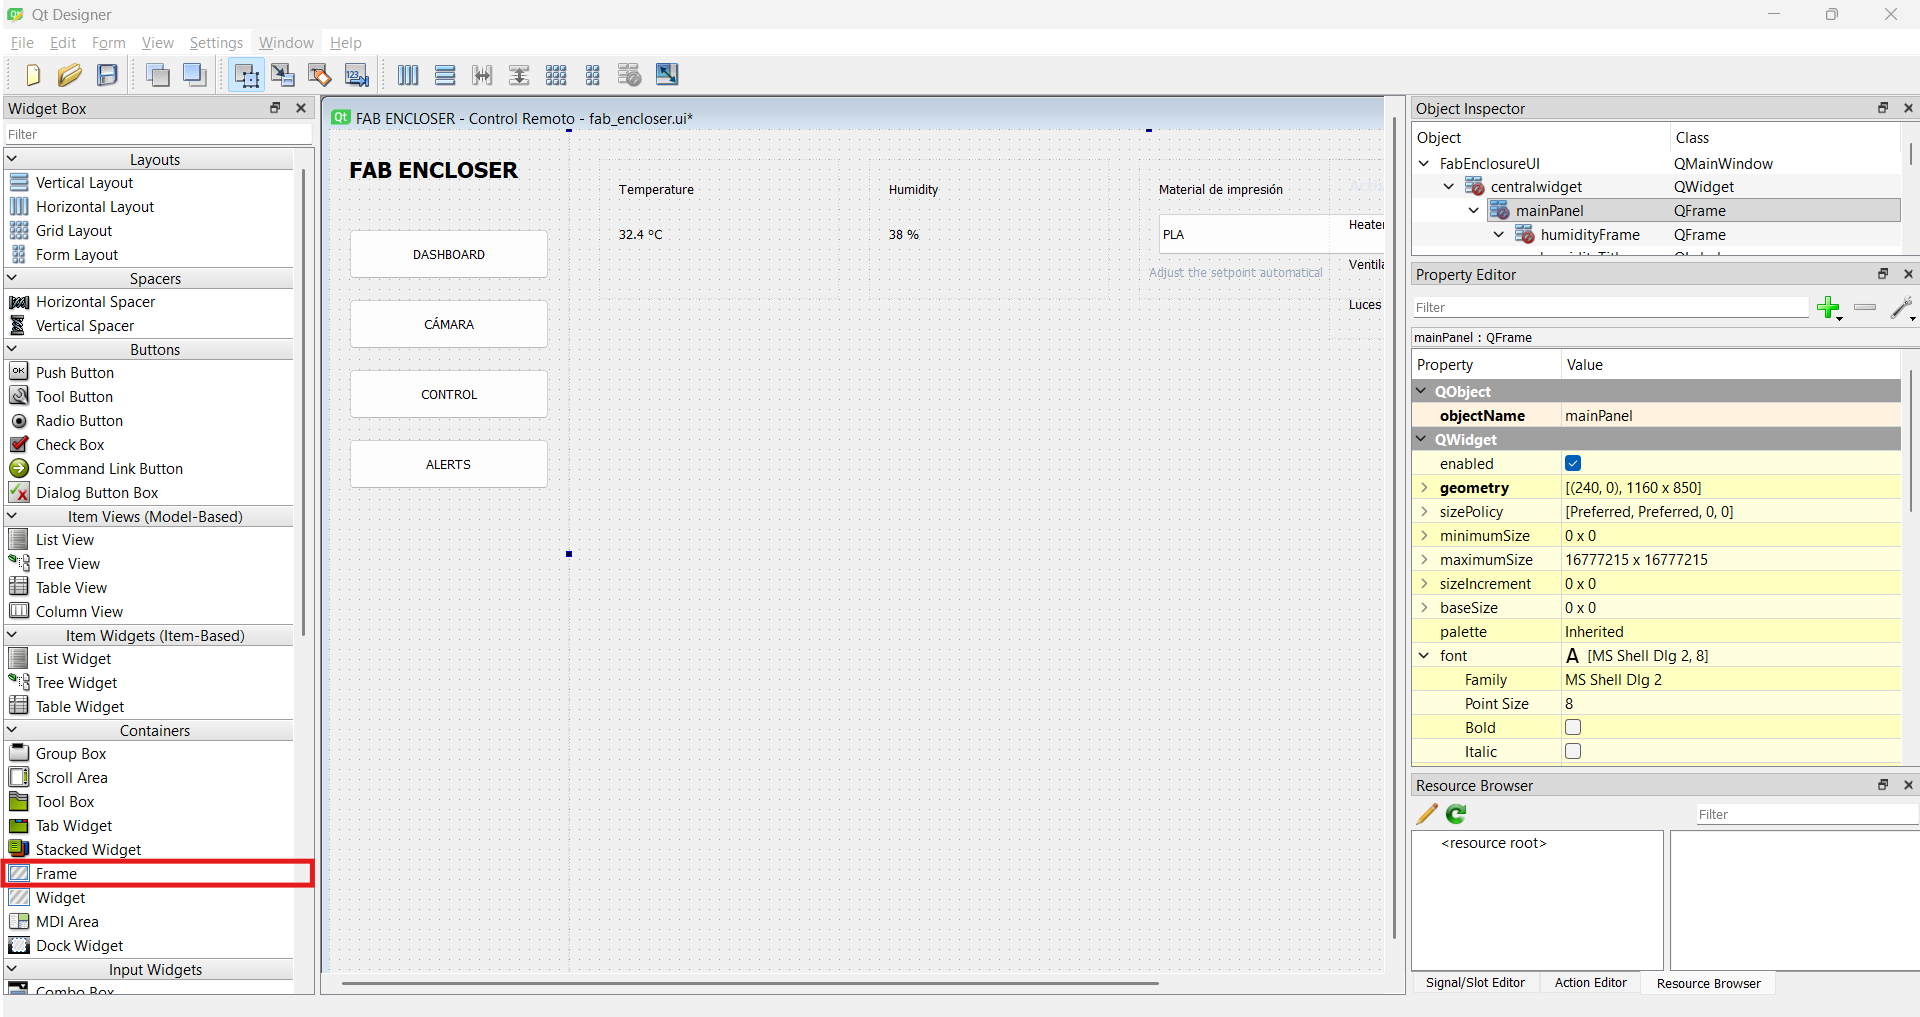Screen dimensions: 1920x1017
Task: Click the New form toolbar icon
Action: (x=33, y=75)
